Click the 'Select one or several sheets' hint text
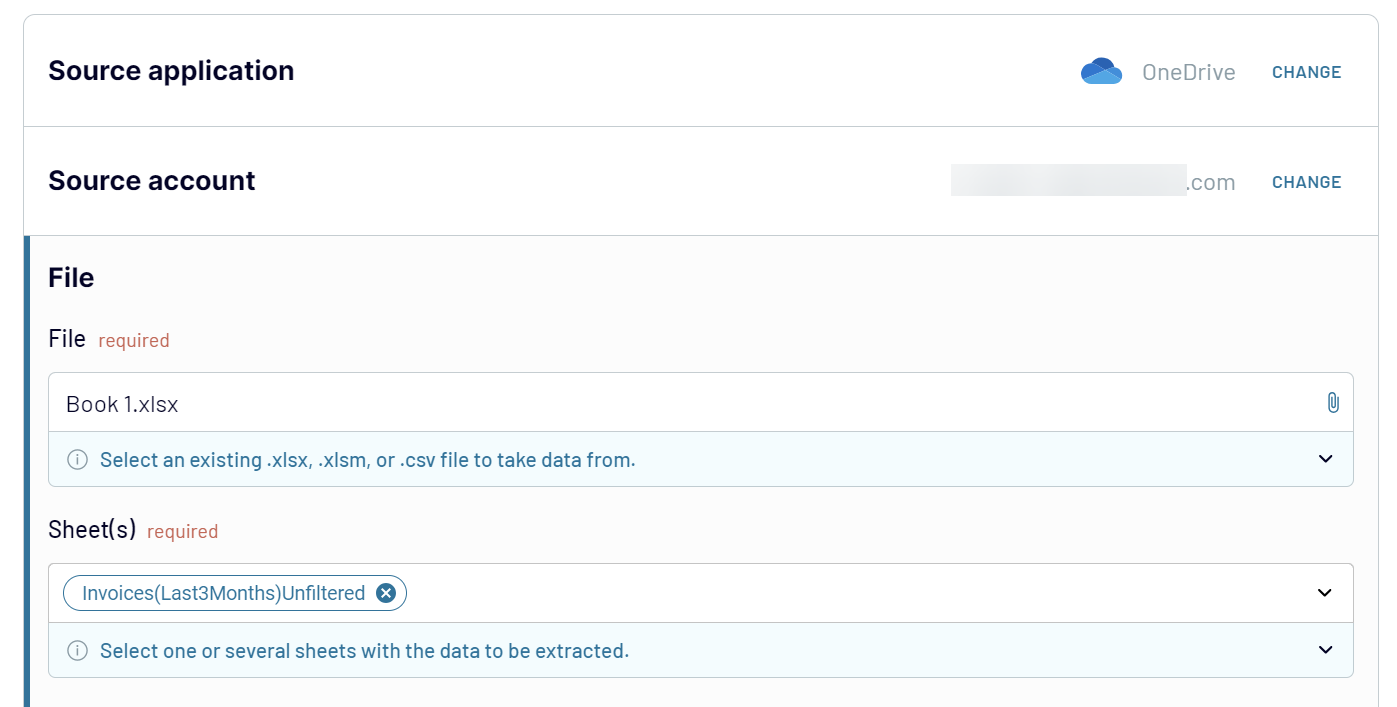 364,651
